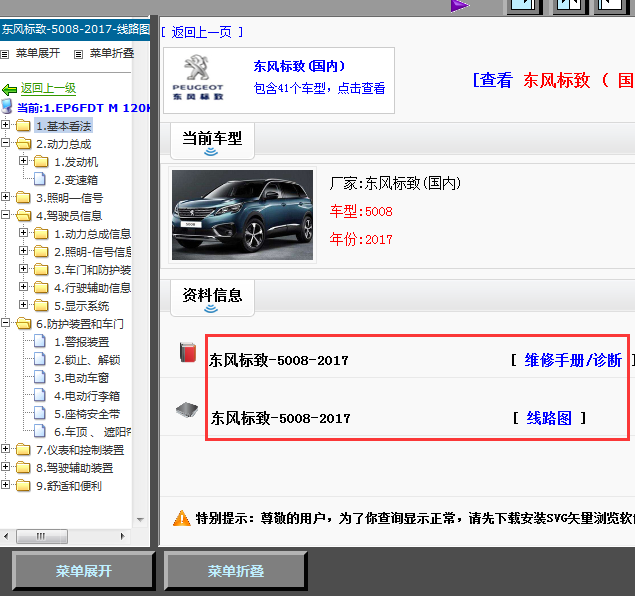
Task: Click the 年份:2017 text
Action: [x=361, y=239]
